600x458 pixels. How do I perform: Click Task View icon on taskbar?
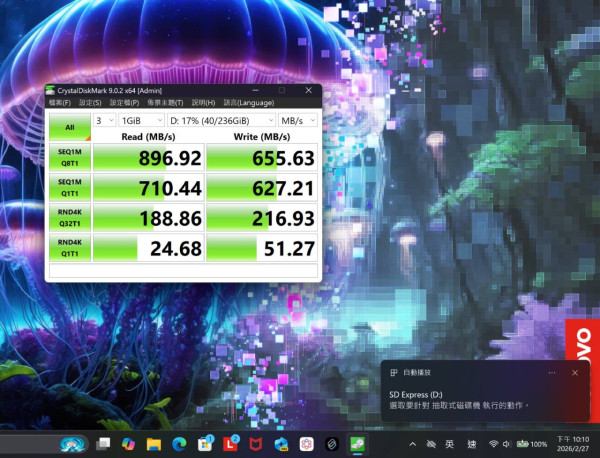[x=103, y=444]
